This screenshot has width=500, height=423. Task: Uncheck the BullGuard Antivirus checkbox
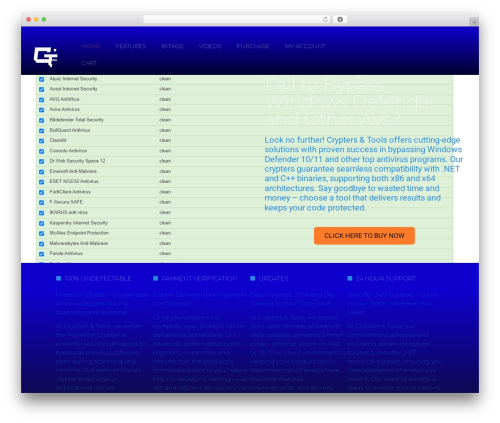coord(42,131)
